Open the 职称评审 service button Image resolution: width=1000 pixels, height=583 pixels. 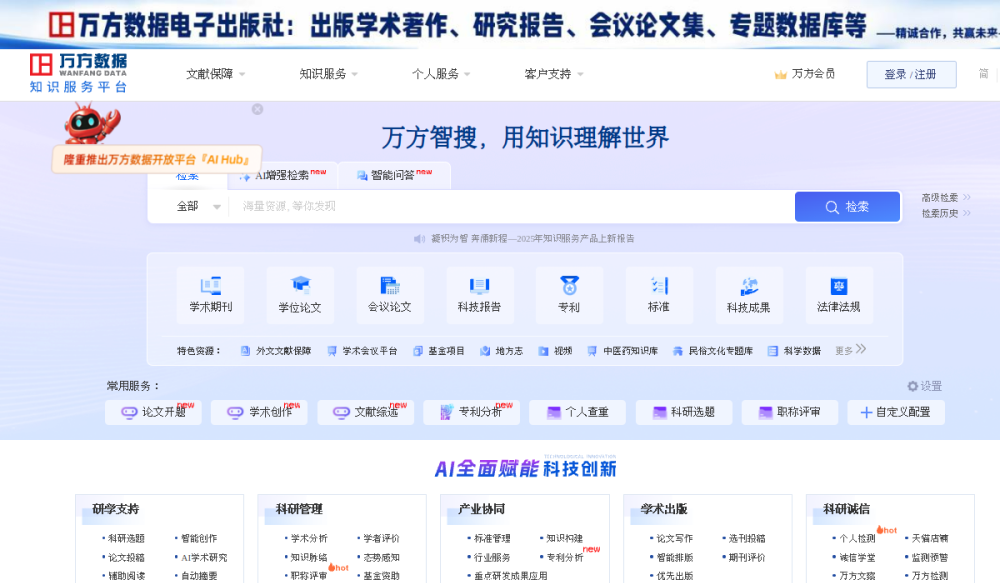(x=790, y=412)
